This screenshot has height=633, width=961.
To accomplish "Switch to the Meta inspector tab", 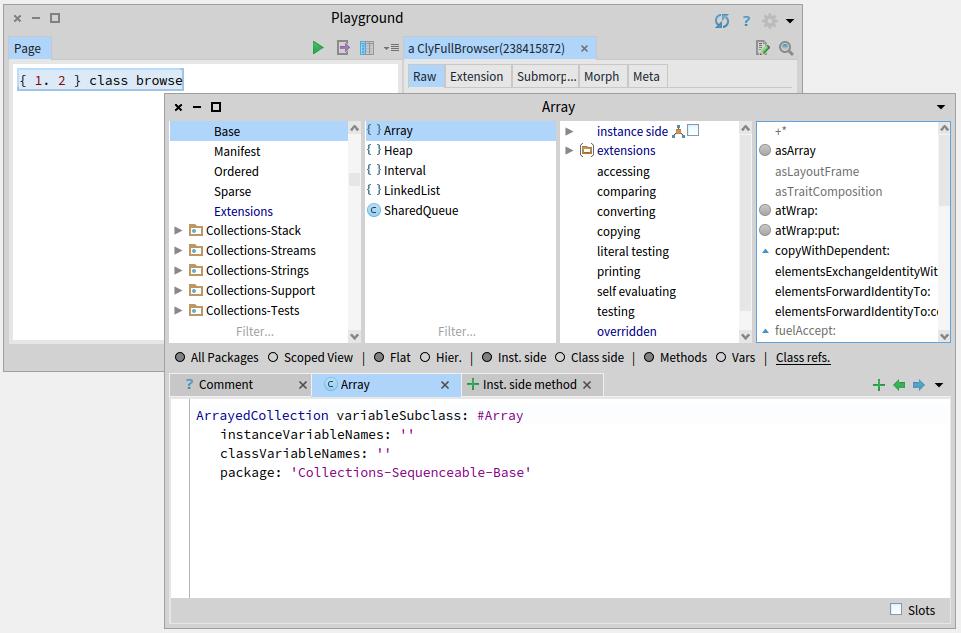I will point(646,77).
